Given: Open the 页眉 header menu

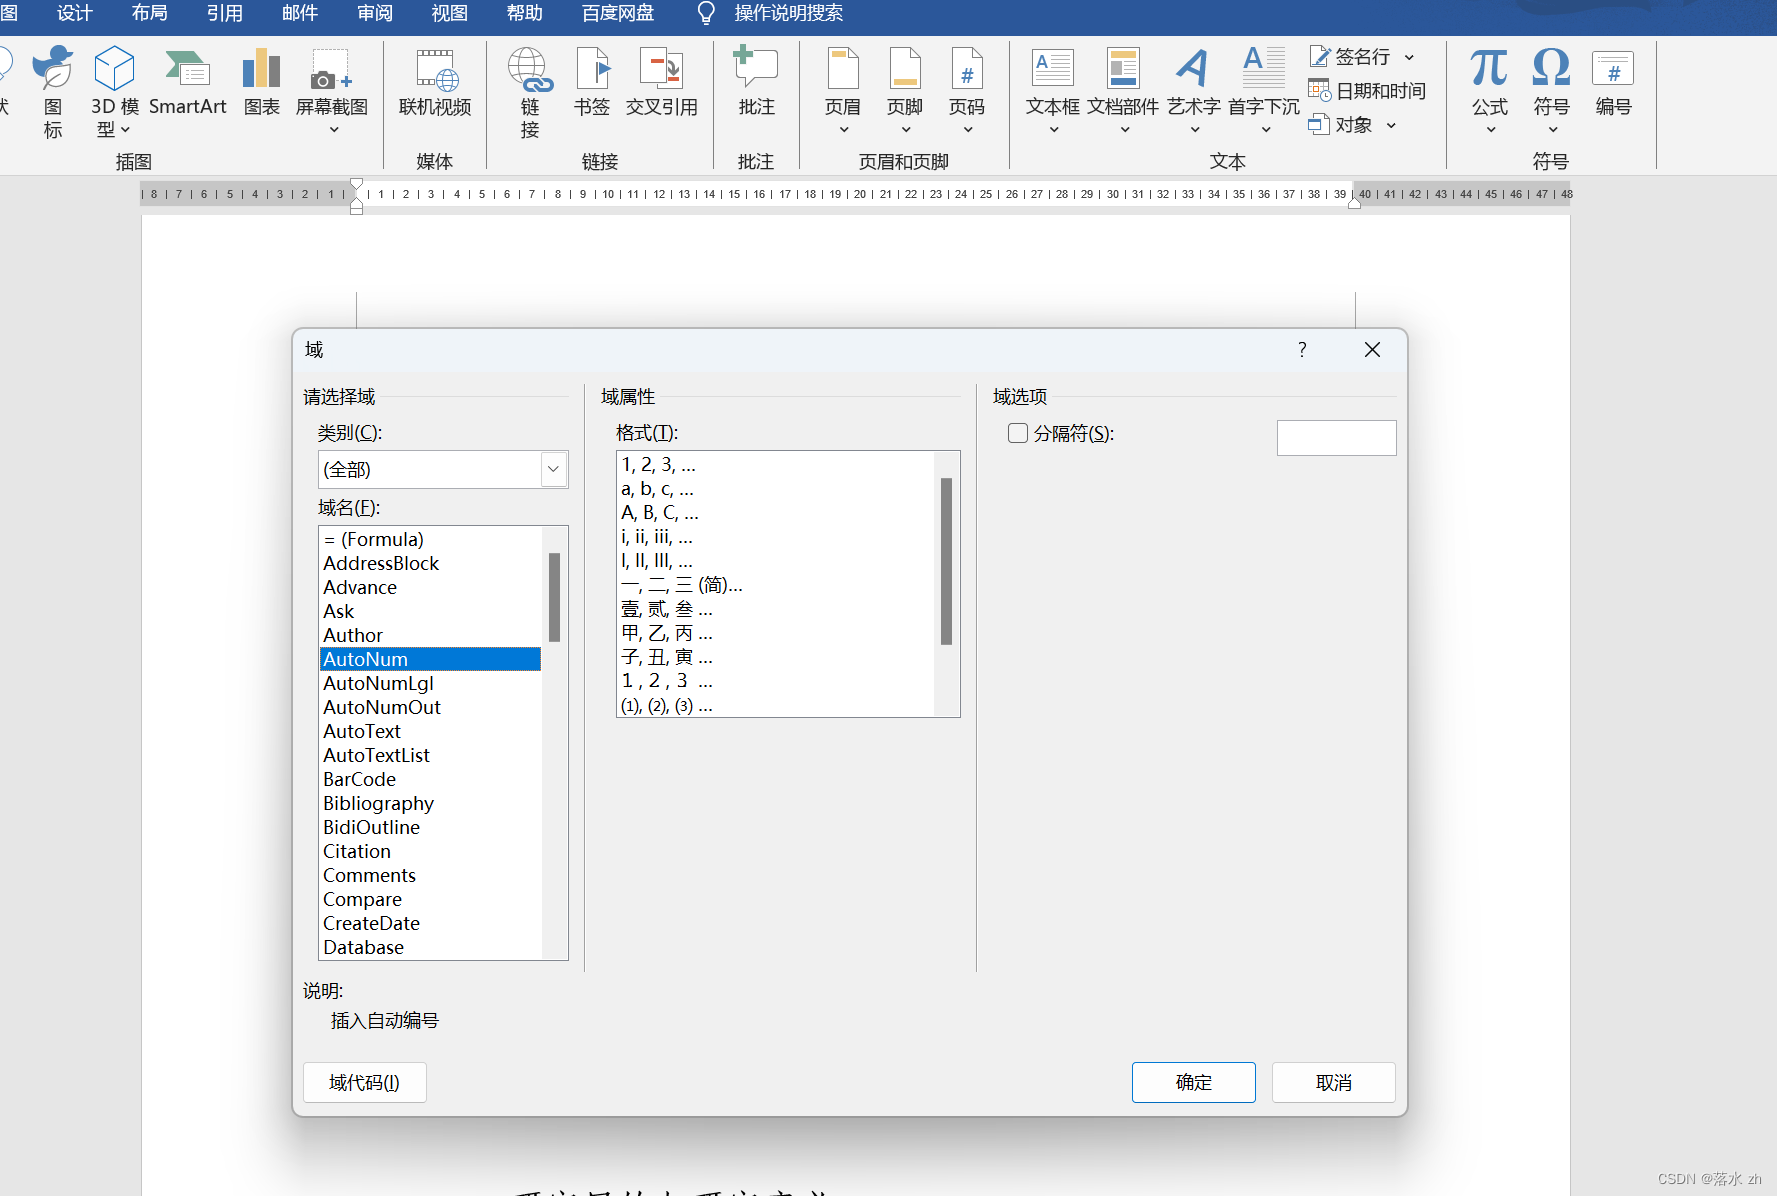Looking at the screenshot, I should click(843, 92).
